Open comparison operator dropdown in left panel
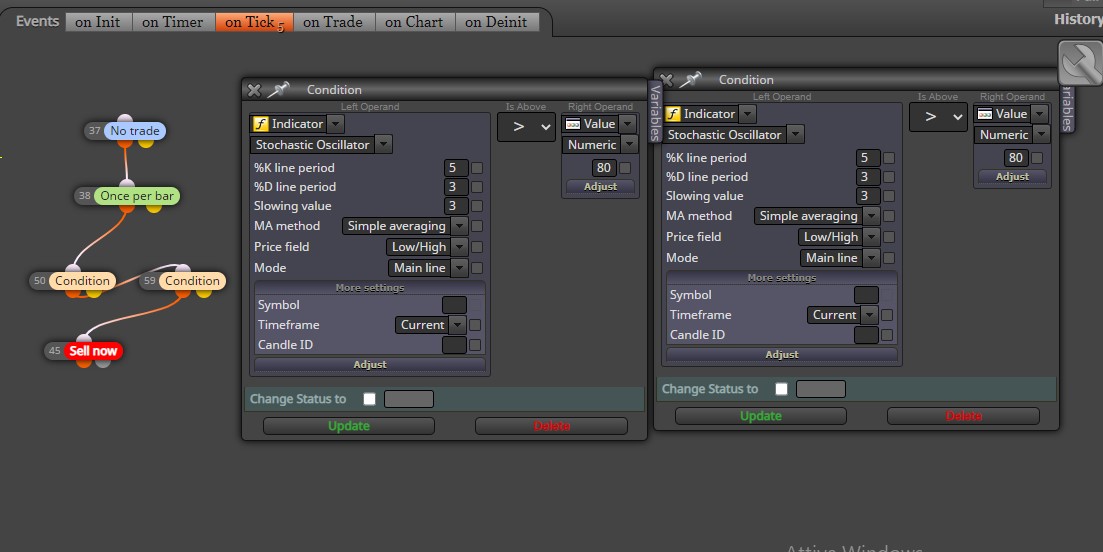Image resolution: width=1103 pixels, height=552 pixels. click(526, 127)
